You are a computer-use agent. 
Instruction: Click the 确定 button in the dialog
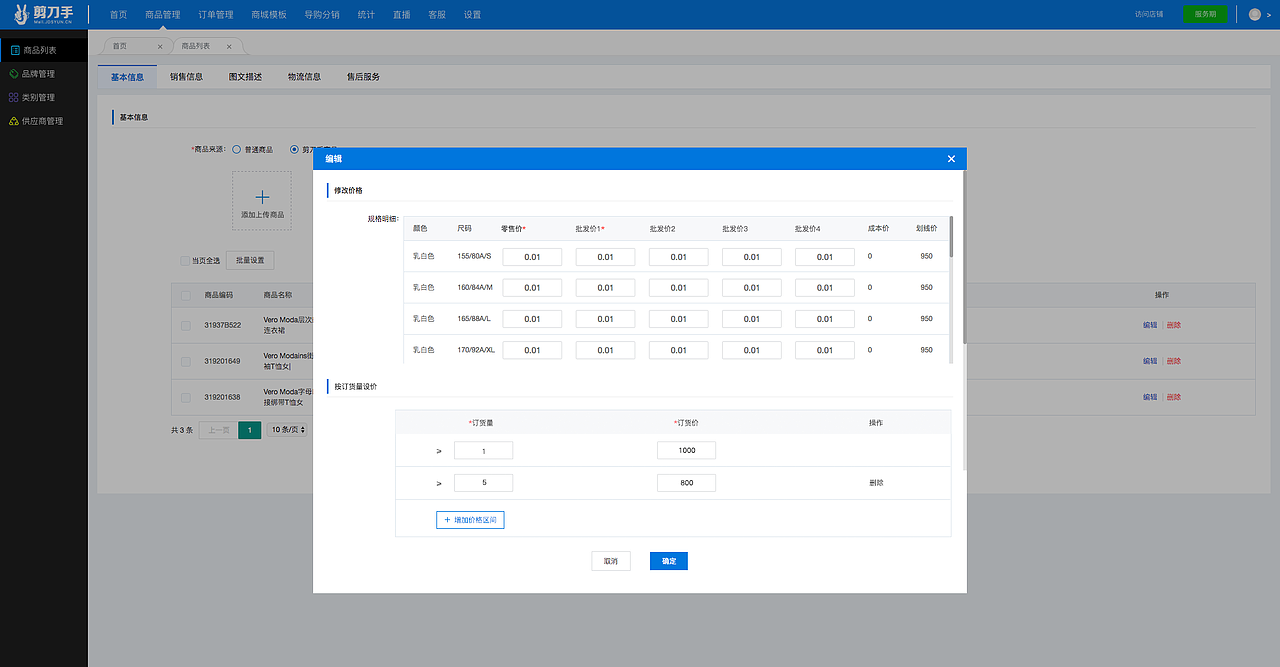(x=669, y=561)
